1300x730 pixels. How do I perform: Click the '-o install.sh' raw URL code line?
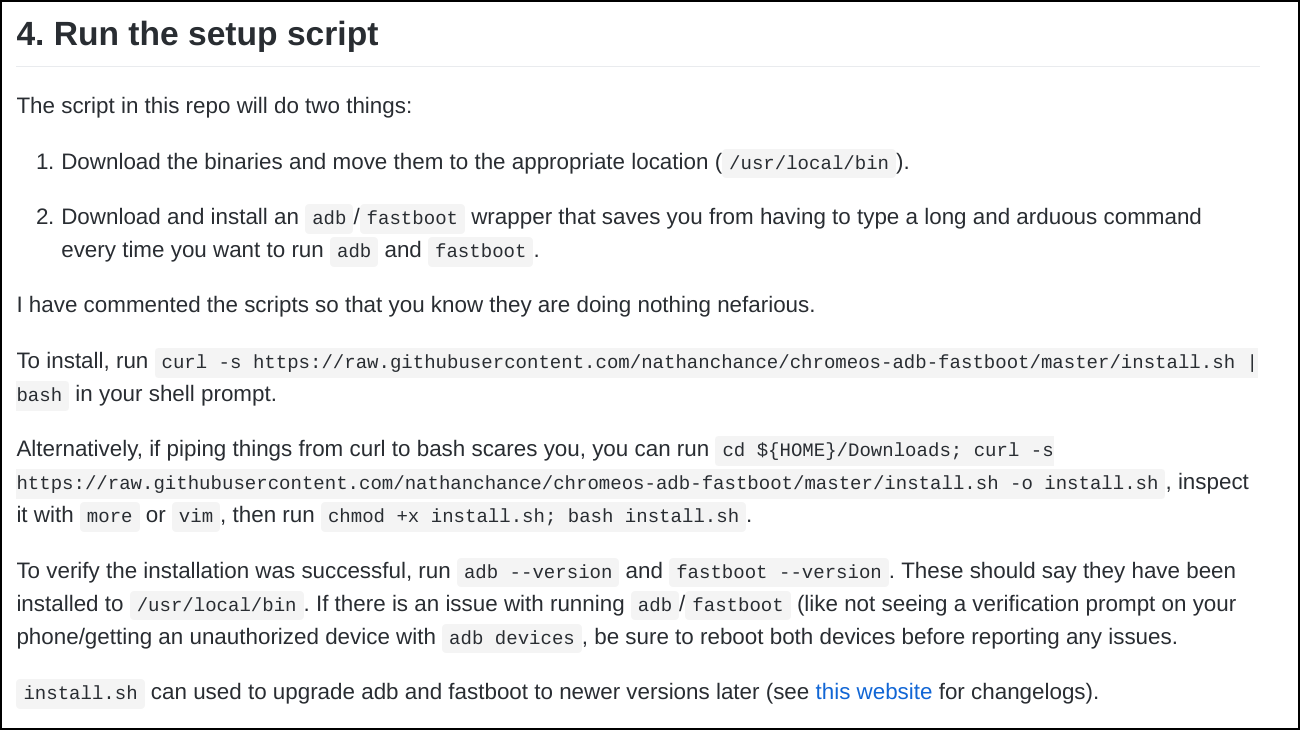[591, 484]
